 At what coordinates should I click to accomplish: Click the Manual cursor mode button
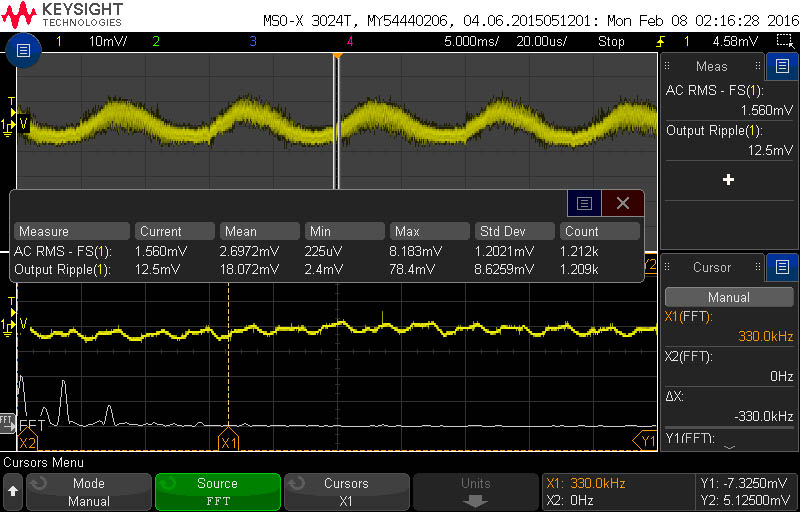[x=729, y=297]
